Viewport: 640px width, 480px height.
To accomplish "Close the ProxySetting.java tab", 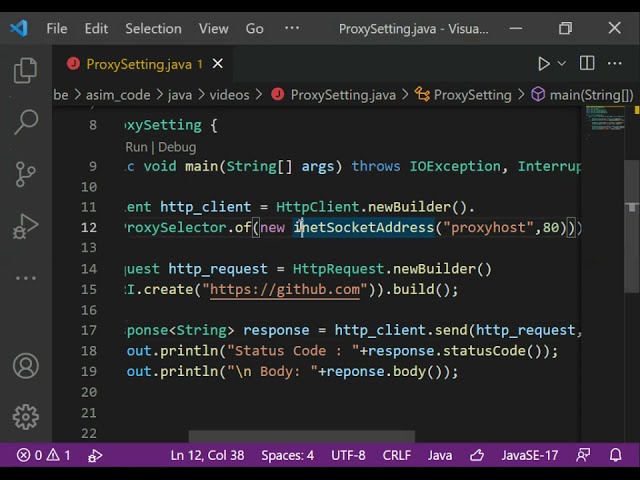I will click(218, 64).
